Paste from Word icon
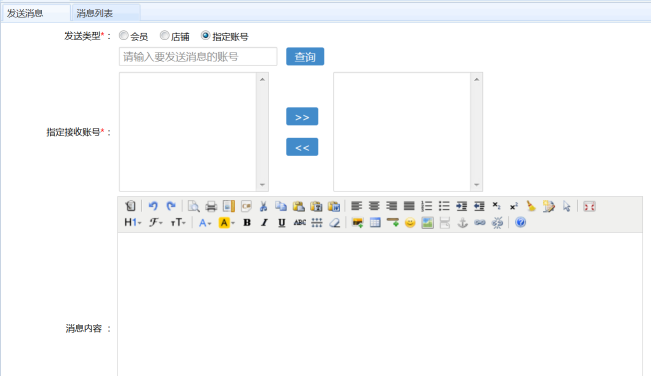This screenshot has width=651, height=376. coord(334,206)
